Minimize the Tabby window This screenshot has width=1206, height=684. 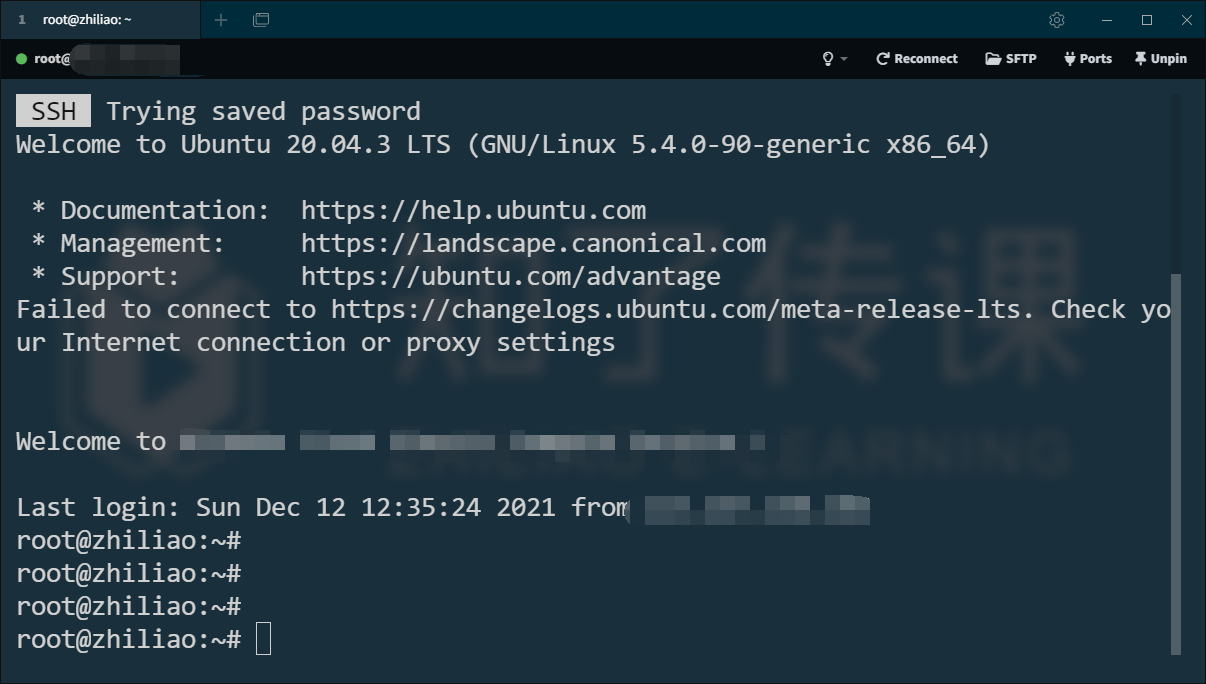[1107, 20]
